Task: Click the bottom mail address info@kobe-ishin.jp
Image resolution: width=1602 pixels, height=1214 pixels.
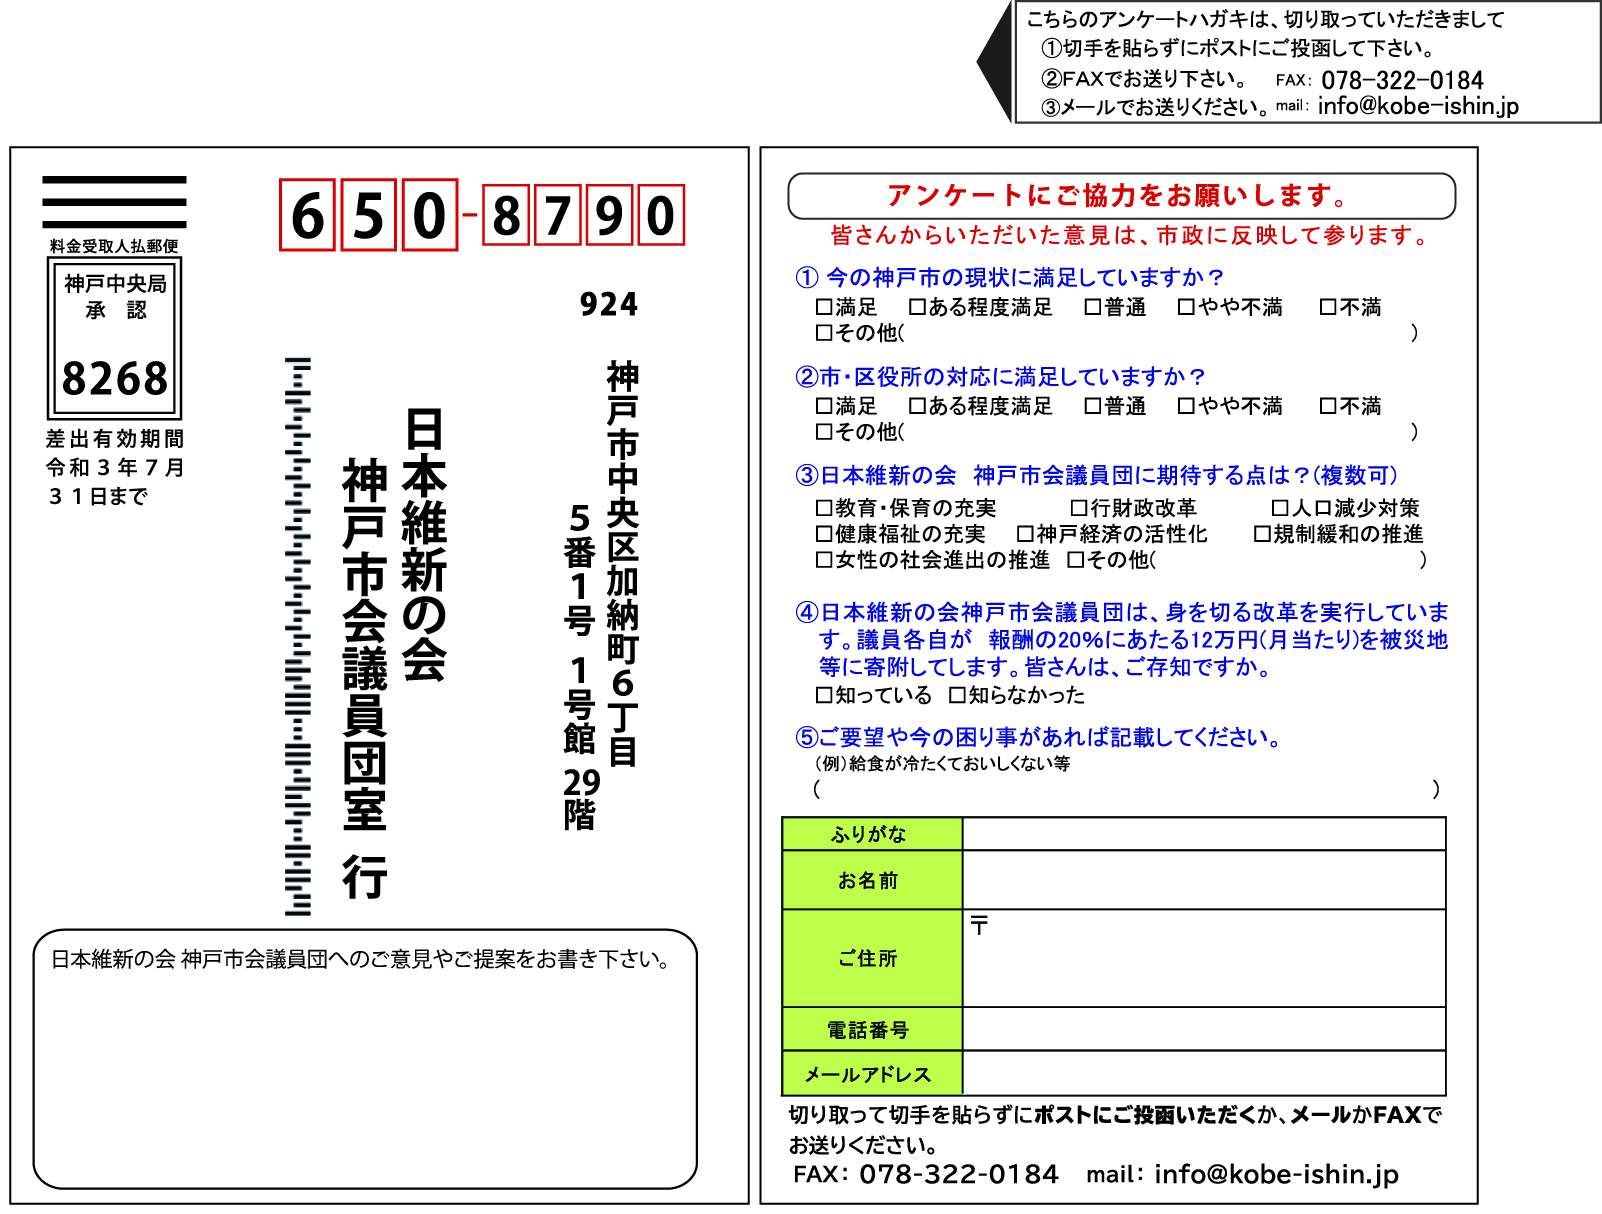Action: (x=1276, y=1174)
